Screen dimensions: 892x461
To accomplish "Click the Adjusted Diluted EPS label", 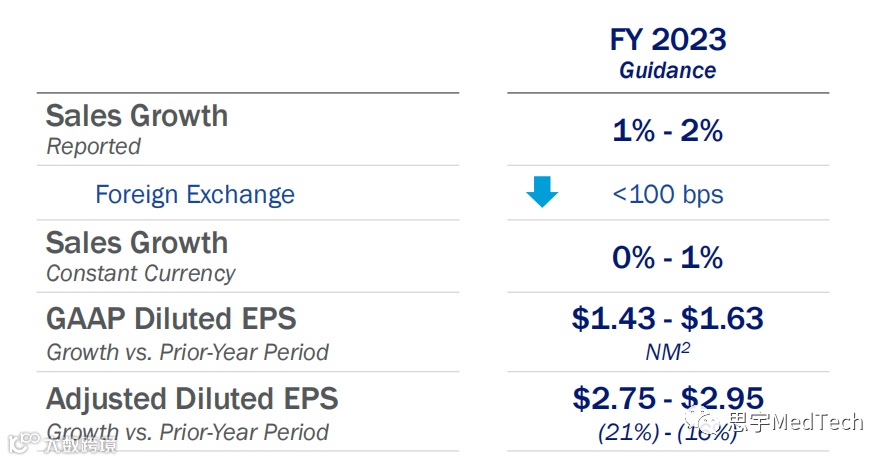I will tap(192, 399).
